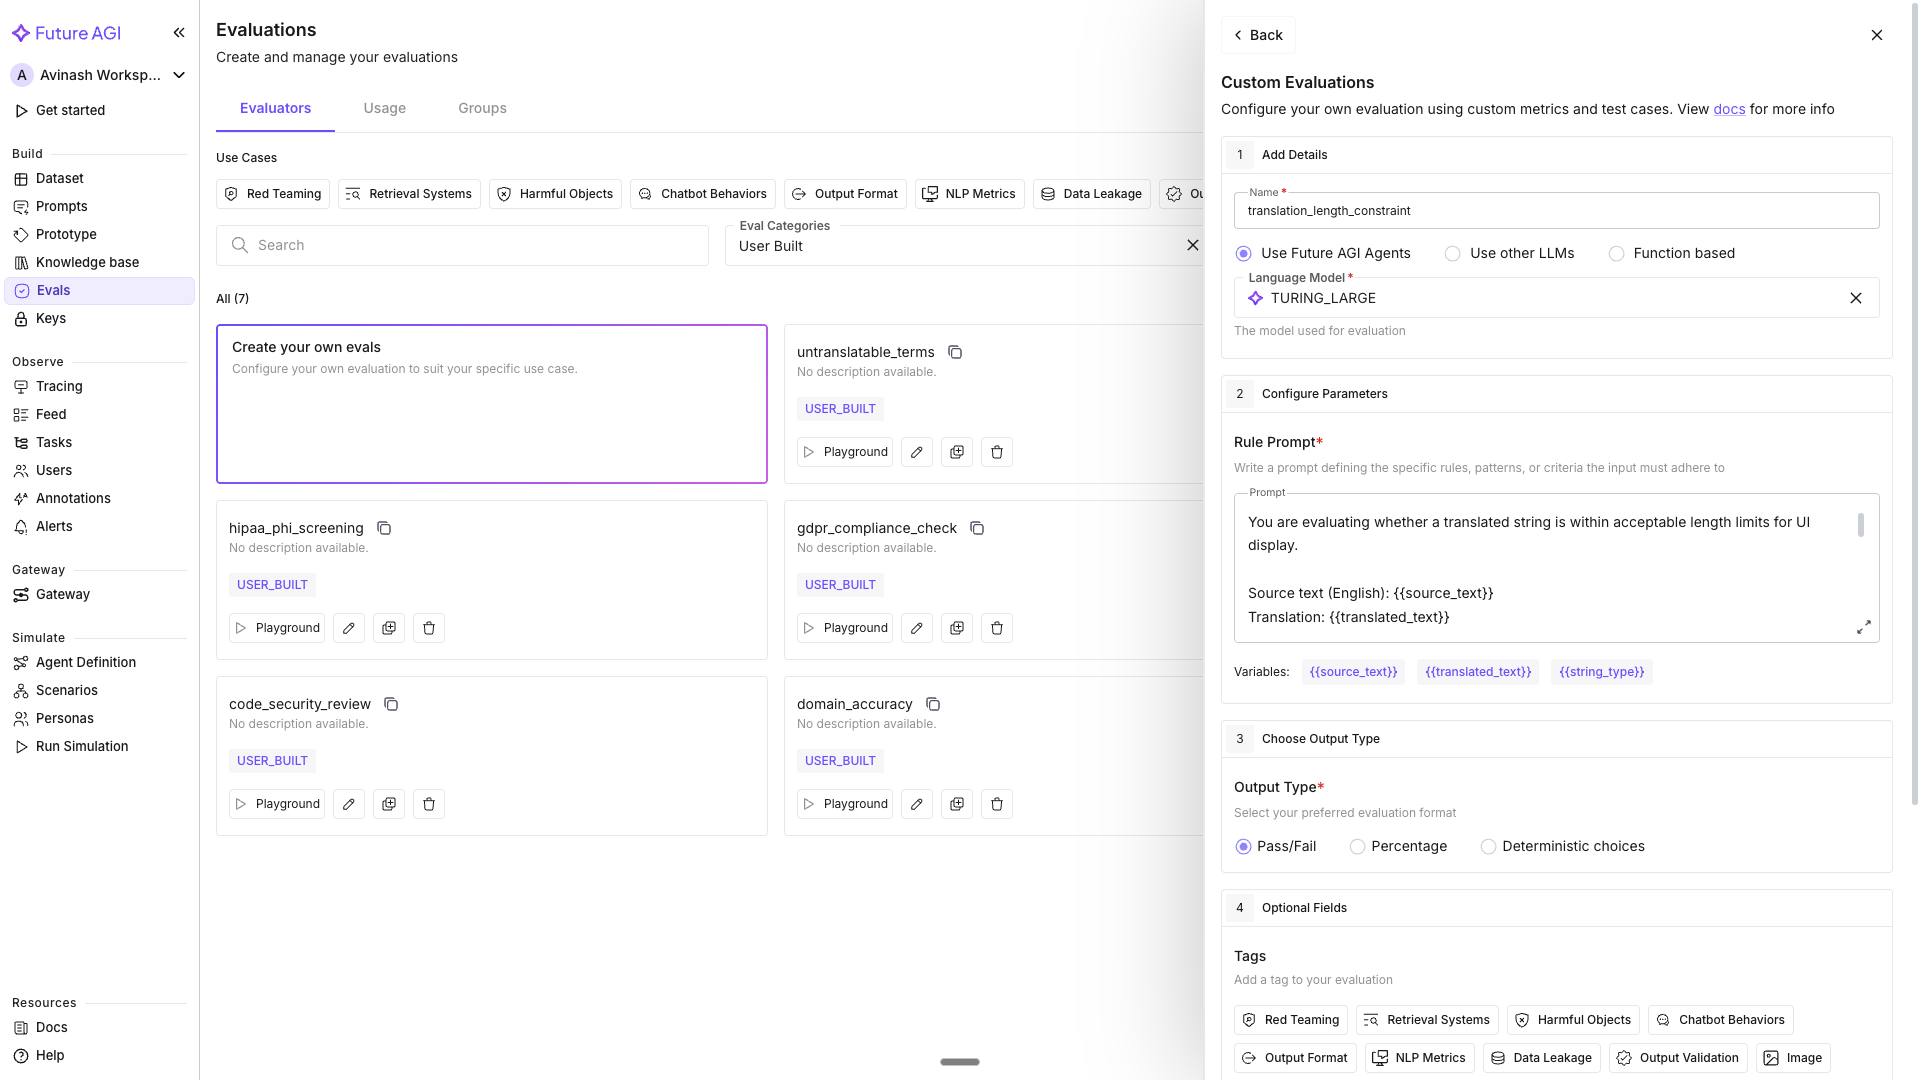Image resolution: width=1920 pixels, height=1080 pixels.
Task: Edit the hipaa_phi_screening evaluator
Action: click(x=348, y=628)
